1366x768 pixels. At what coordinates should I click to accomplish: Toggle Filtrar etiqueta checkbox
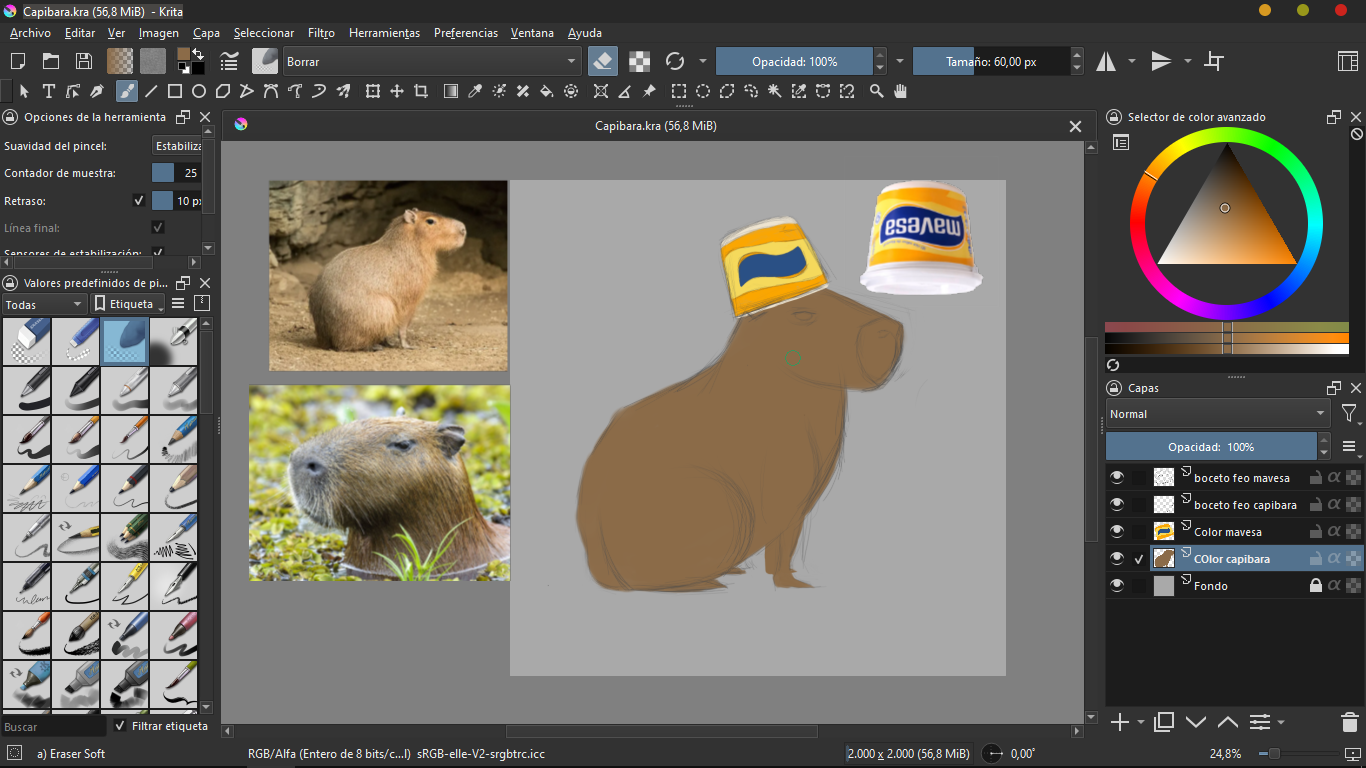click(120, 726)
